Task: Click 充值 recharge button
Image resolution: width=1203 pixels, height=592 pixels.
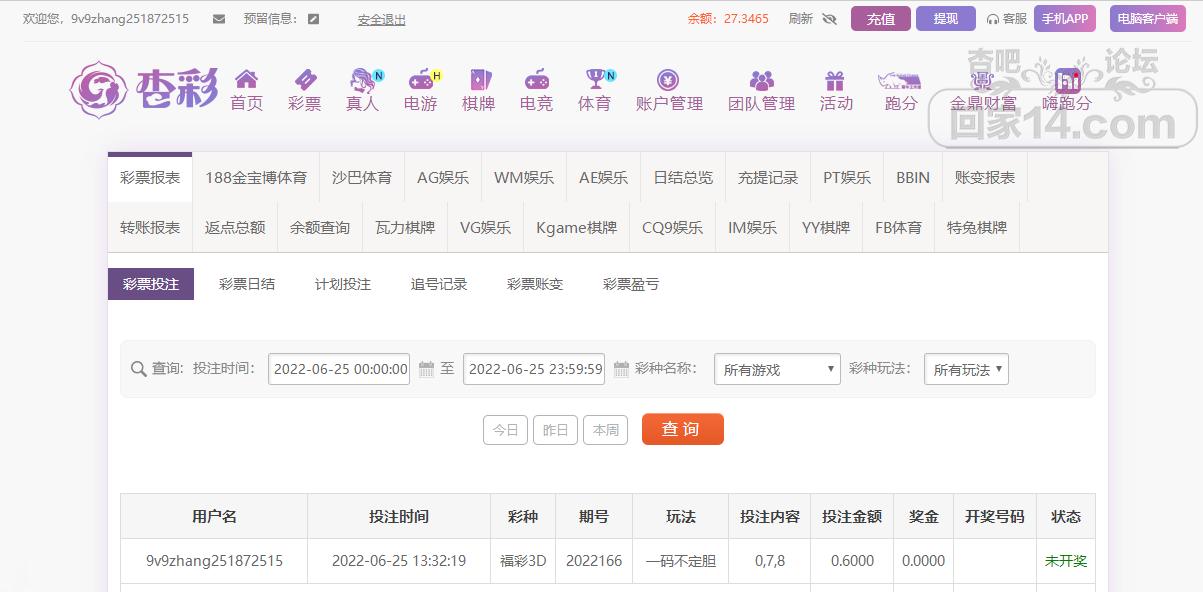Action: (x=881, y=19)
